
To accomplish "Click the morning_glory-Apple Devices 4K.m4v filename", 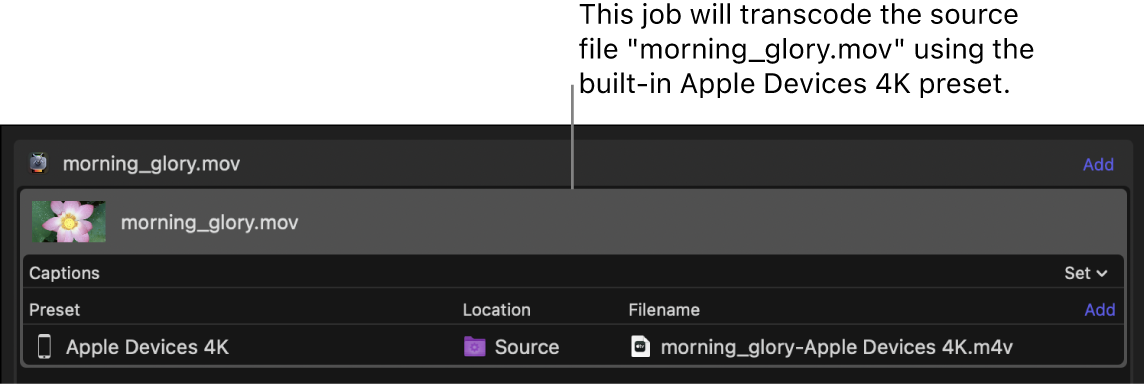I will 837,347.
